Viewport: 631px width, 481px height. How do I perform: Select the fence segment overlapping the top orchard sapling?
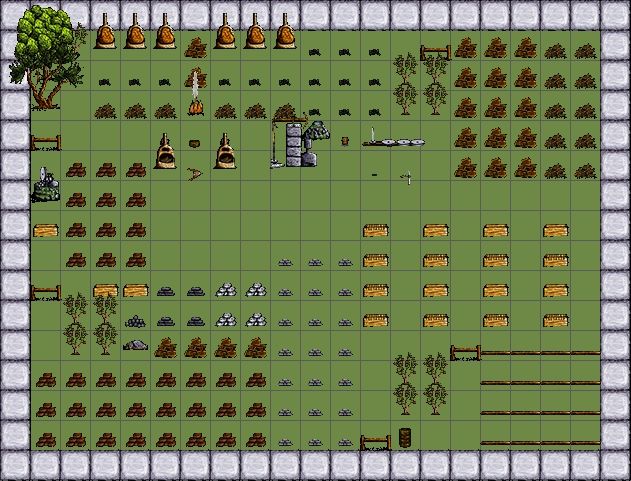[435, 53]
